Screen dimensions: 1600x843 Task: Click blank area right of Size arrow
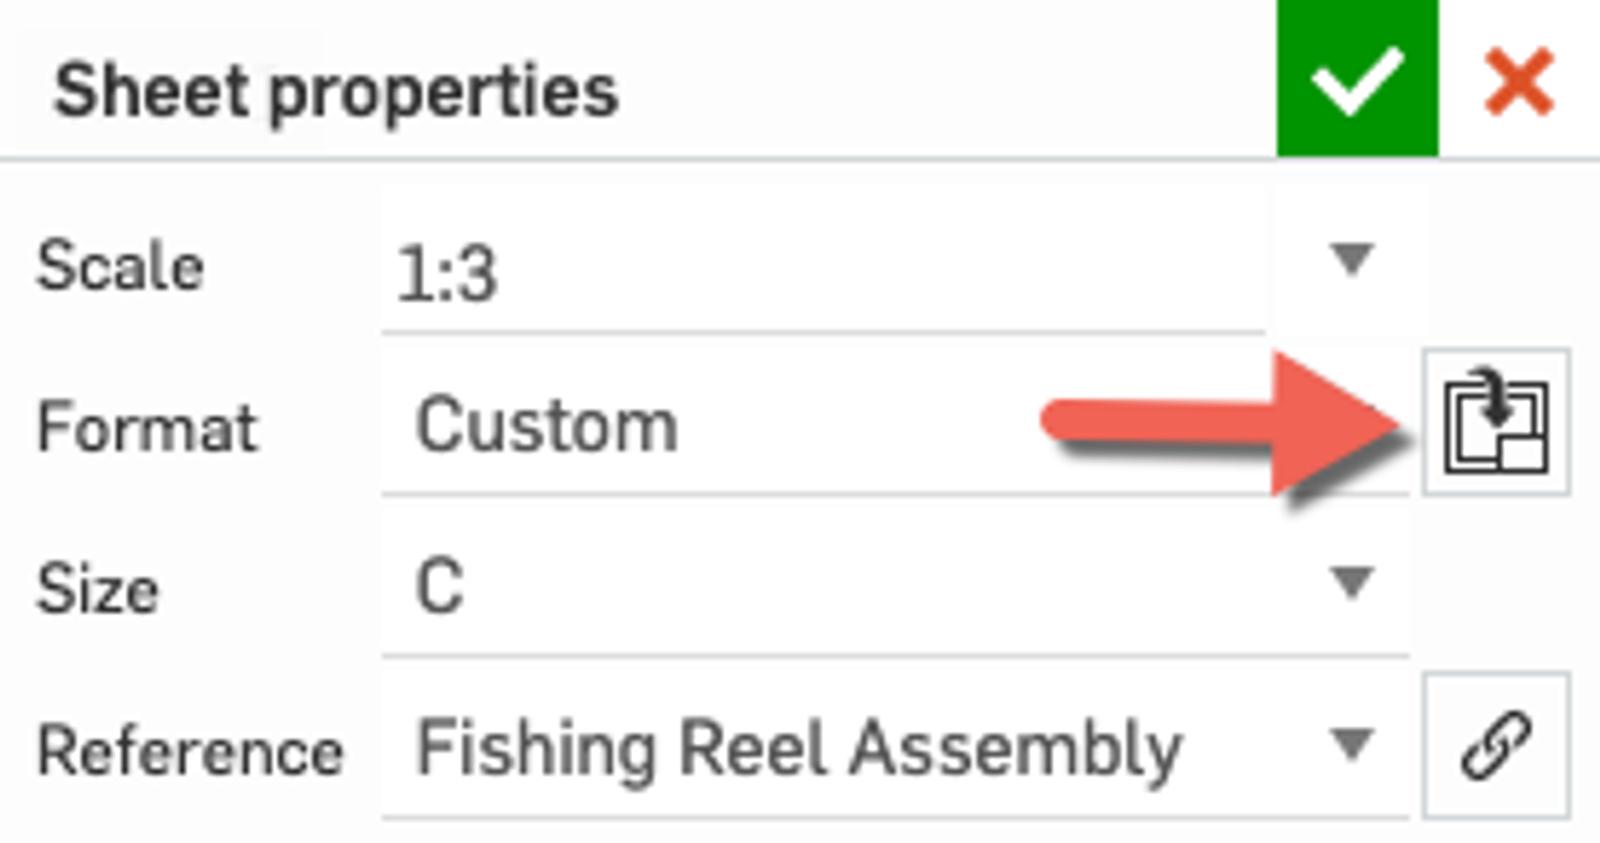tap(1500, 583)
